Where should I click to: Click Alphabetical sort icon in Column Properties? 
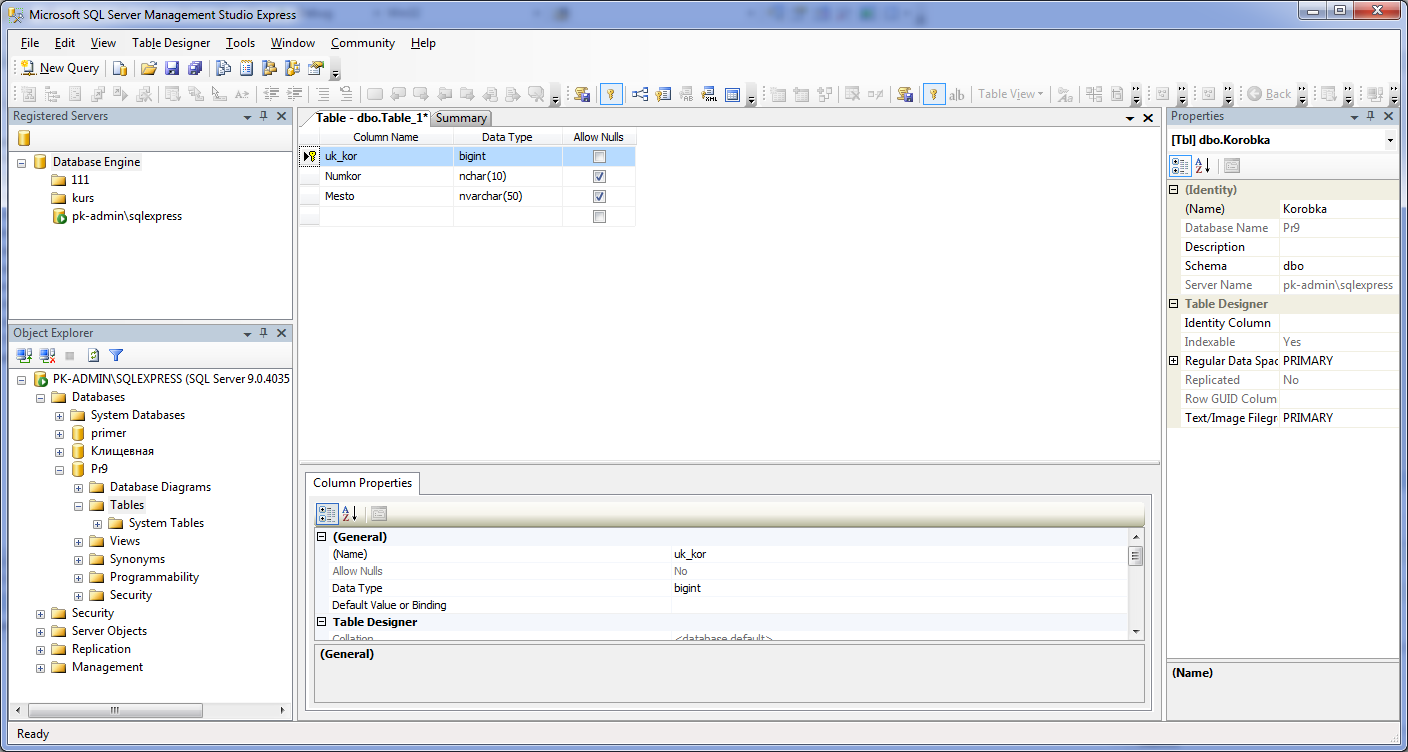[x=350, y=514]
